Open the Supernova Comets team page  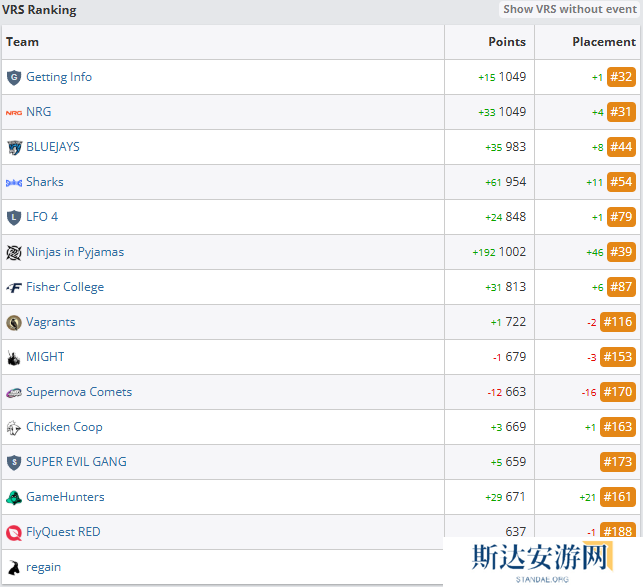[x=79, y=392]
